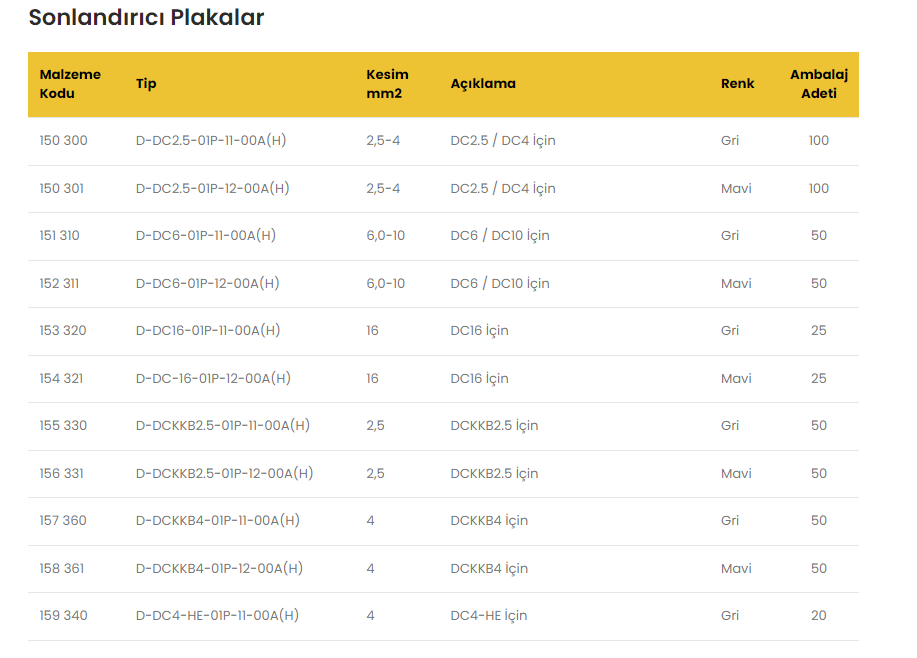This screenshot has width=917, height=658.
Task: Click the DC4-HE İçin description cell
Action: [x=488, y=616]
